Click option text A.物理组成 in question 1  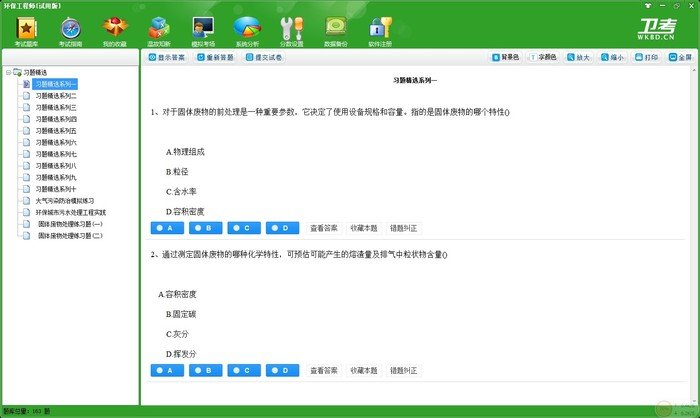pos(185,152)
